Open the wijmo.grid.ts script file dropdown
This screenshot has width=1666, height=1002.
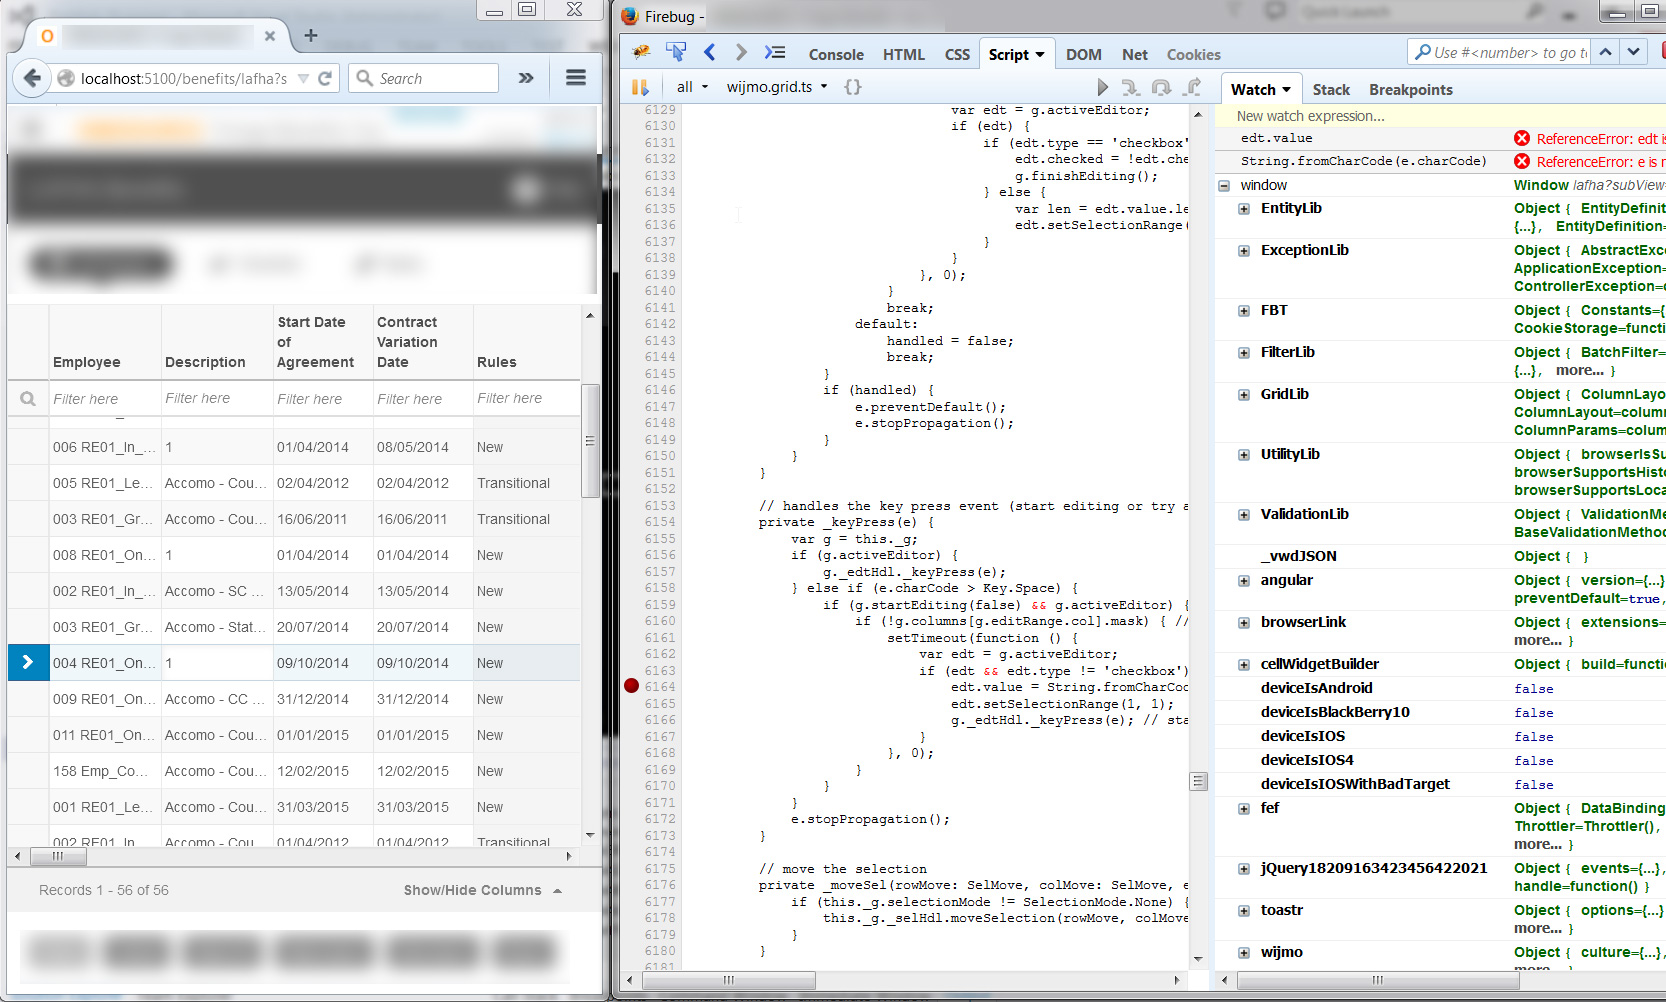(777, 87)
